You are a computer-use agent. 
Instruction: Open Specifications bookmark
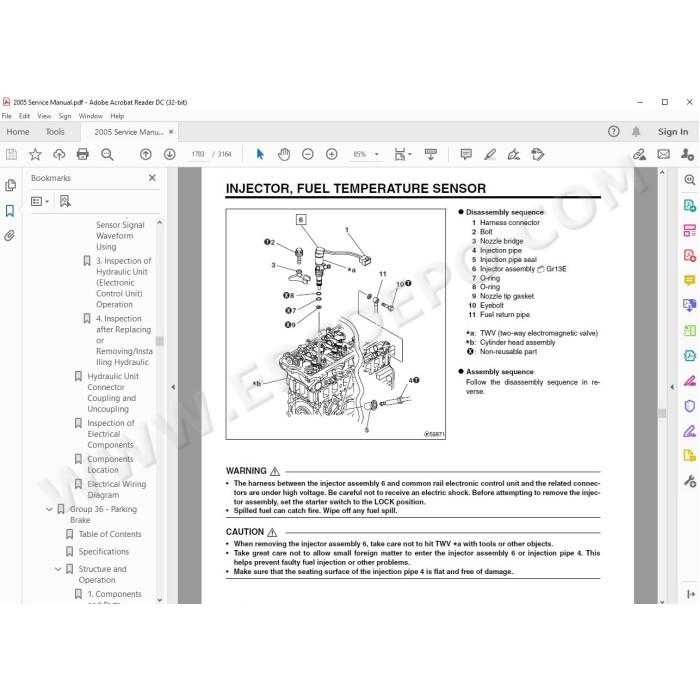(104, 552)
